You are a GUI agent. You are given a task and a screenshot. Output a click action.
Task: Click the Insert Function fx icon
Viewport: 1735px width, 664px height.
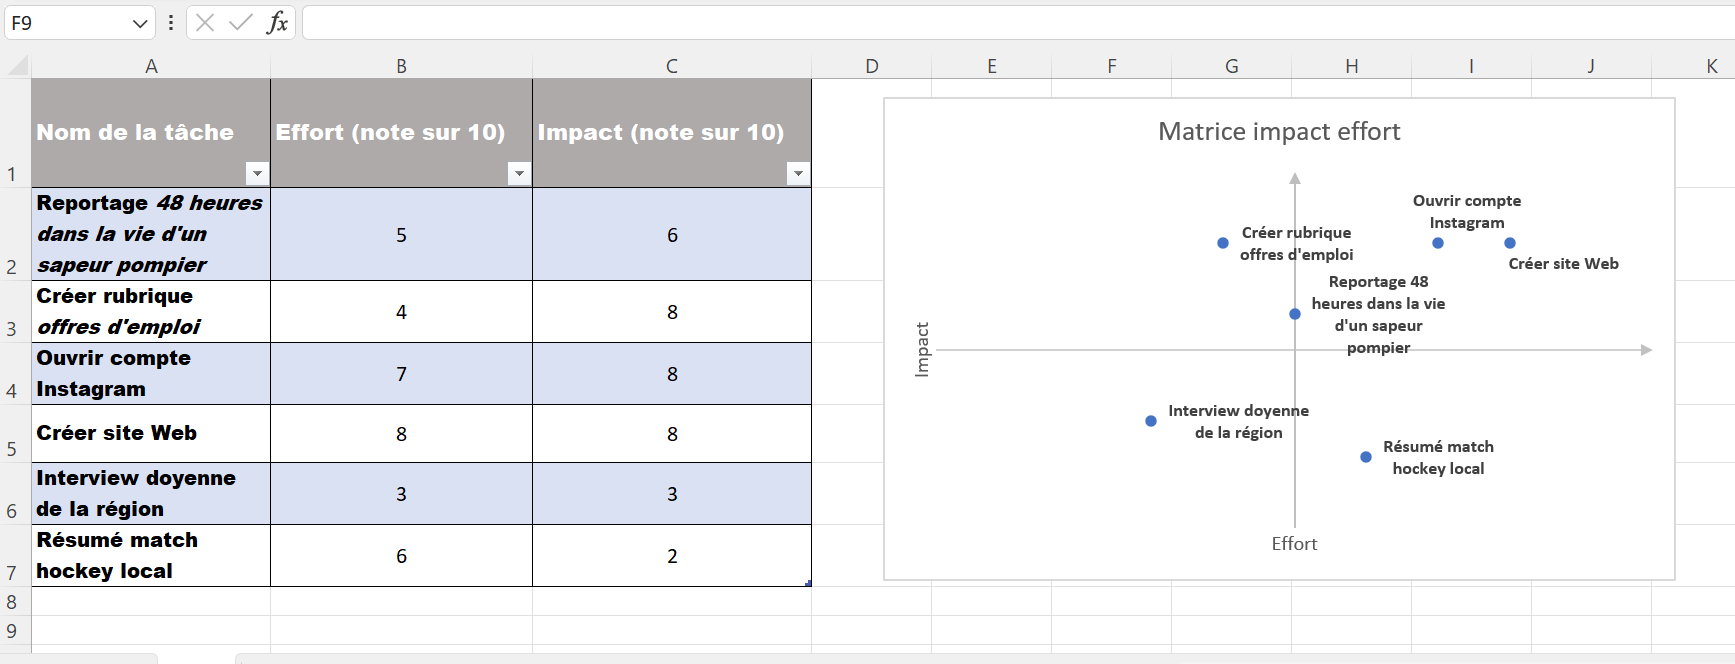coord(277,22)
